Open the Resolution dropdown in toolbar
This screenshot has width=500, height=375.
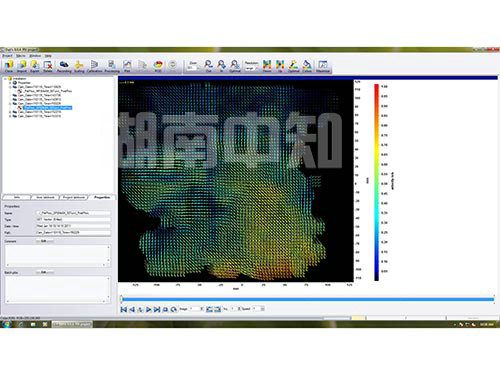coord(251,68)
